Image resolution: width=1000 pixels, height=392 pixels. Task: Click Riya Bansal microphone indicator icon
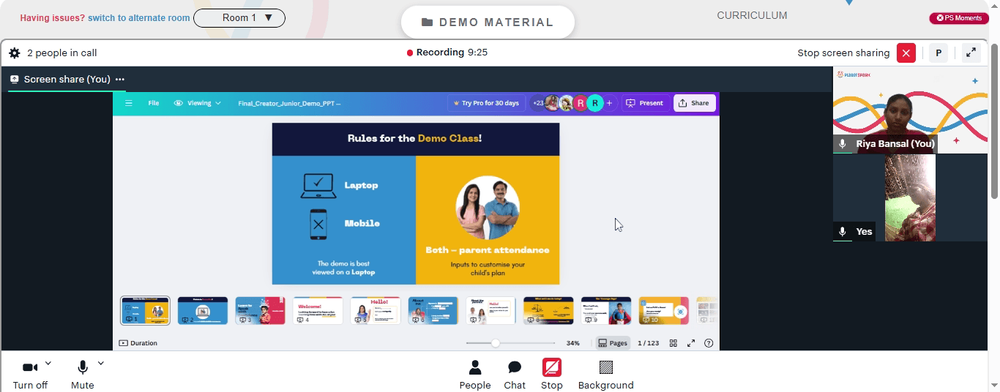[x=842, y=144]
